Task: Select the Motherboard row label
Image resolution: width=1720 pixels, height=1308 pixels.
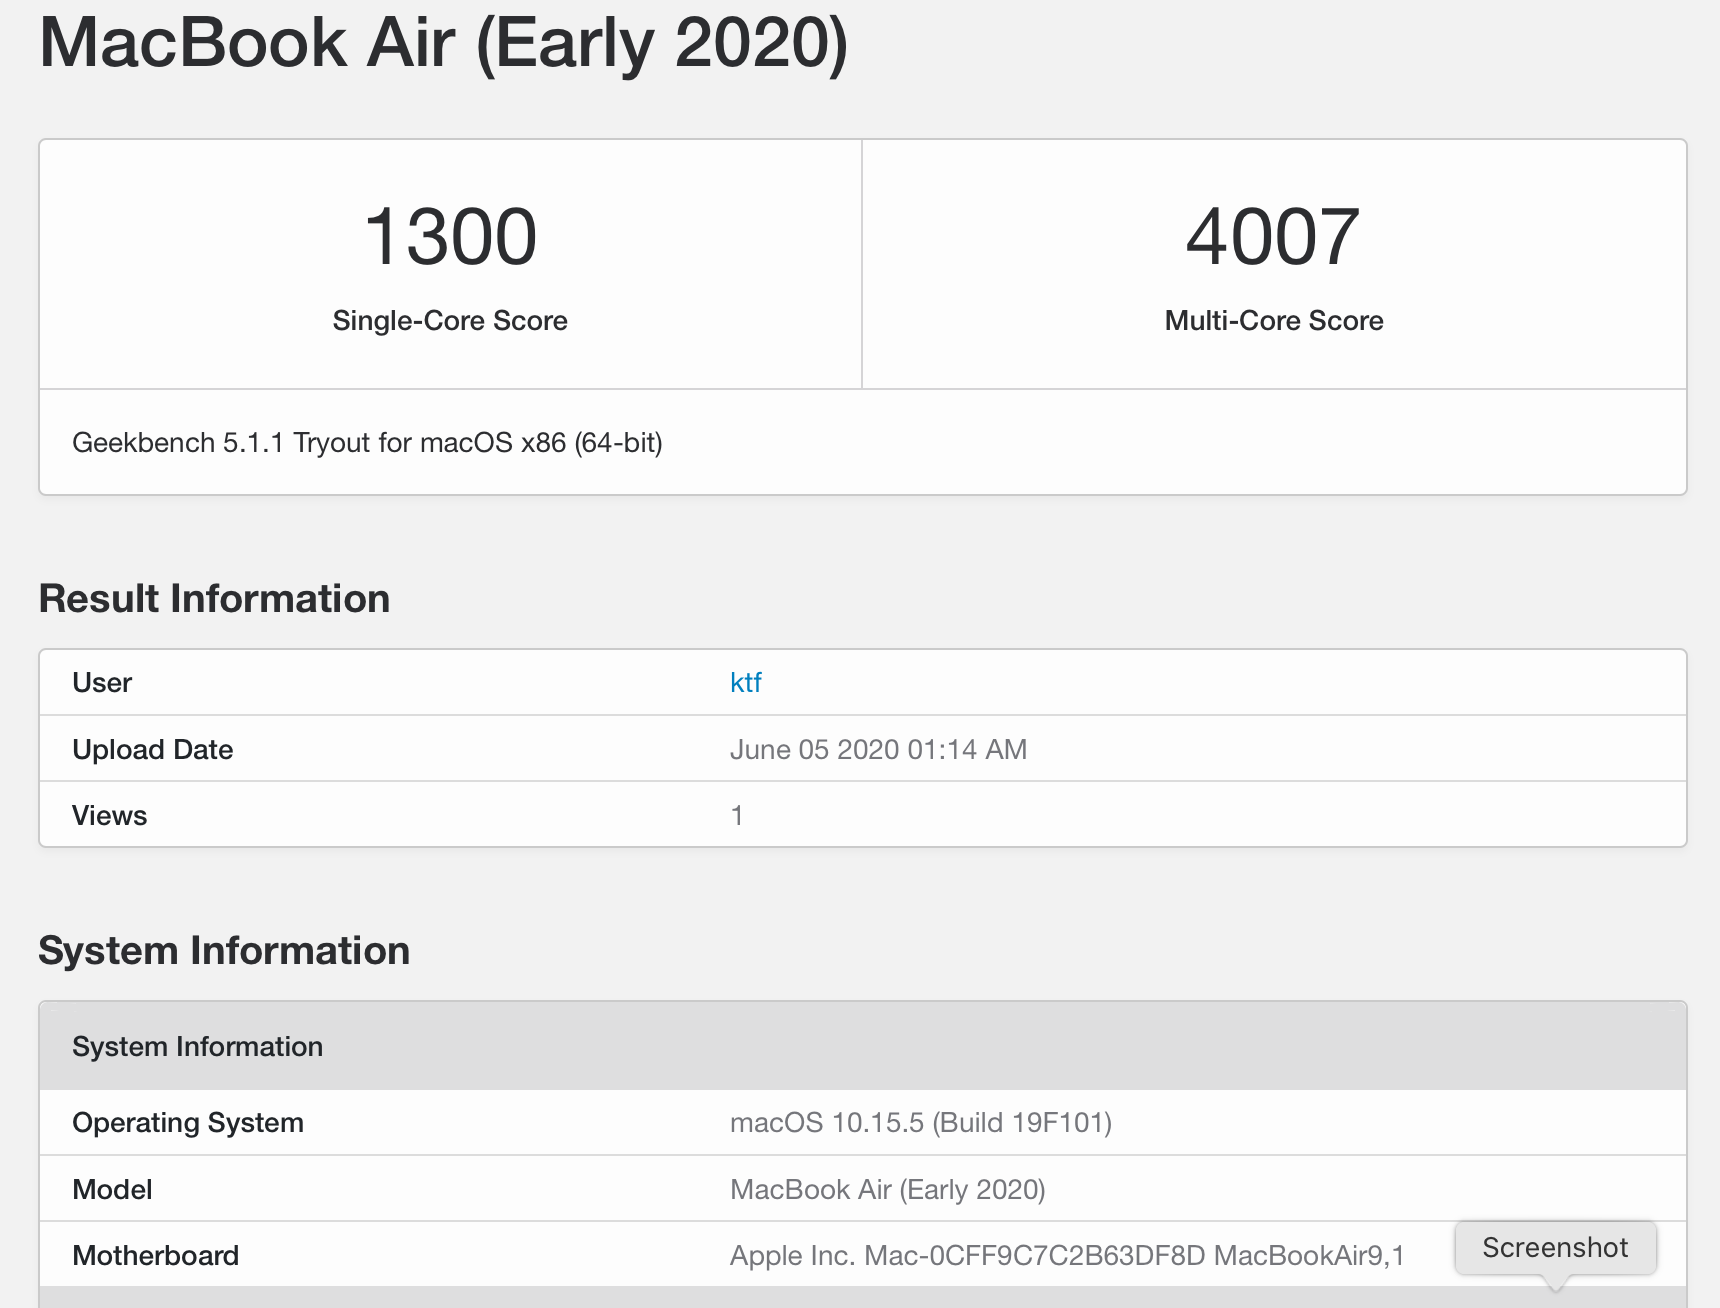Action: click(155, 1255)
